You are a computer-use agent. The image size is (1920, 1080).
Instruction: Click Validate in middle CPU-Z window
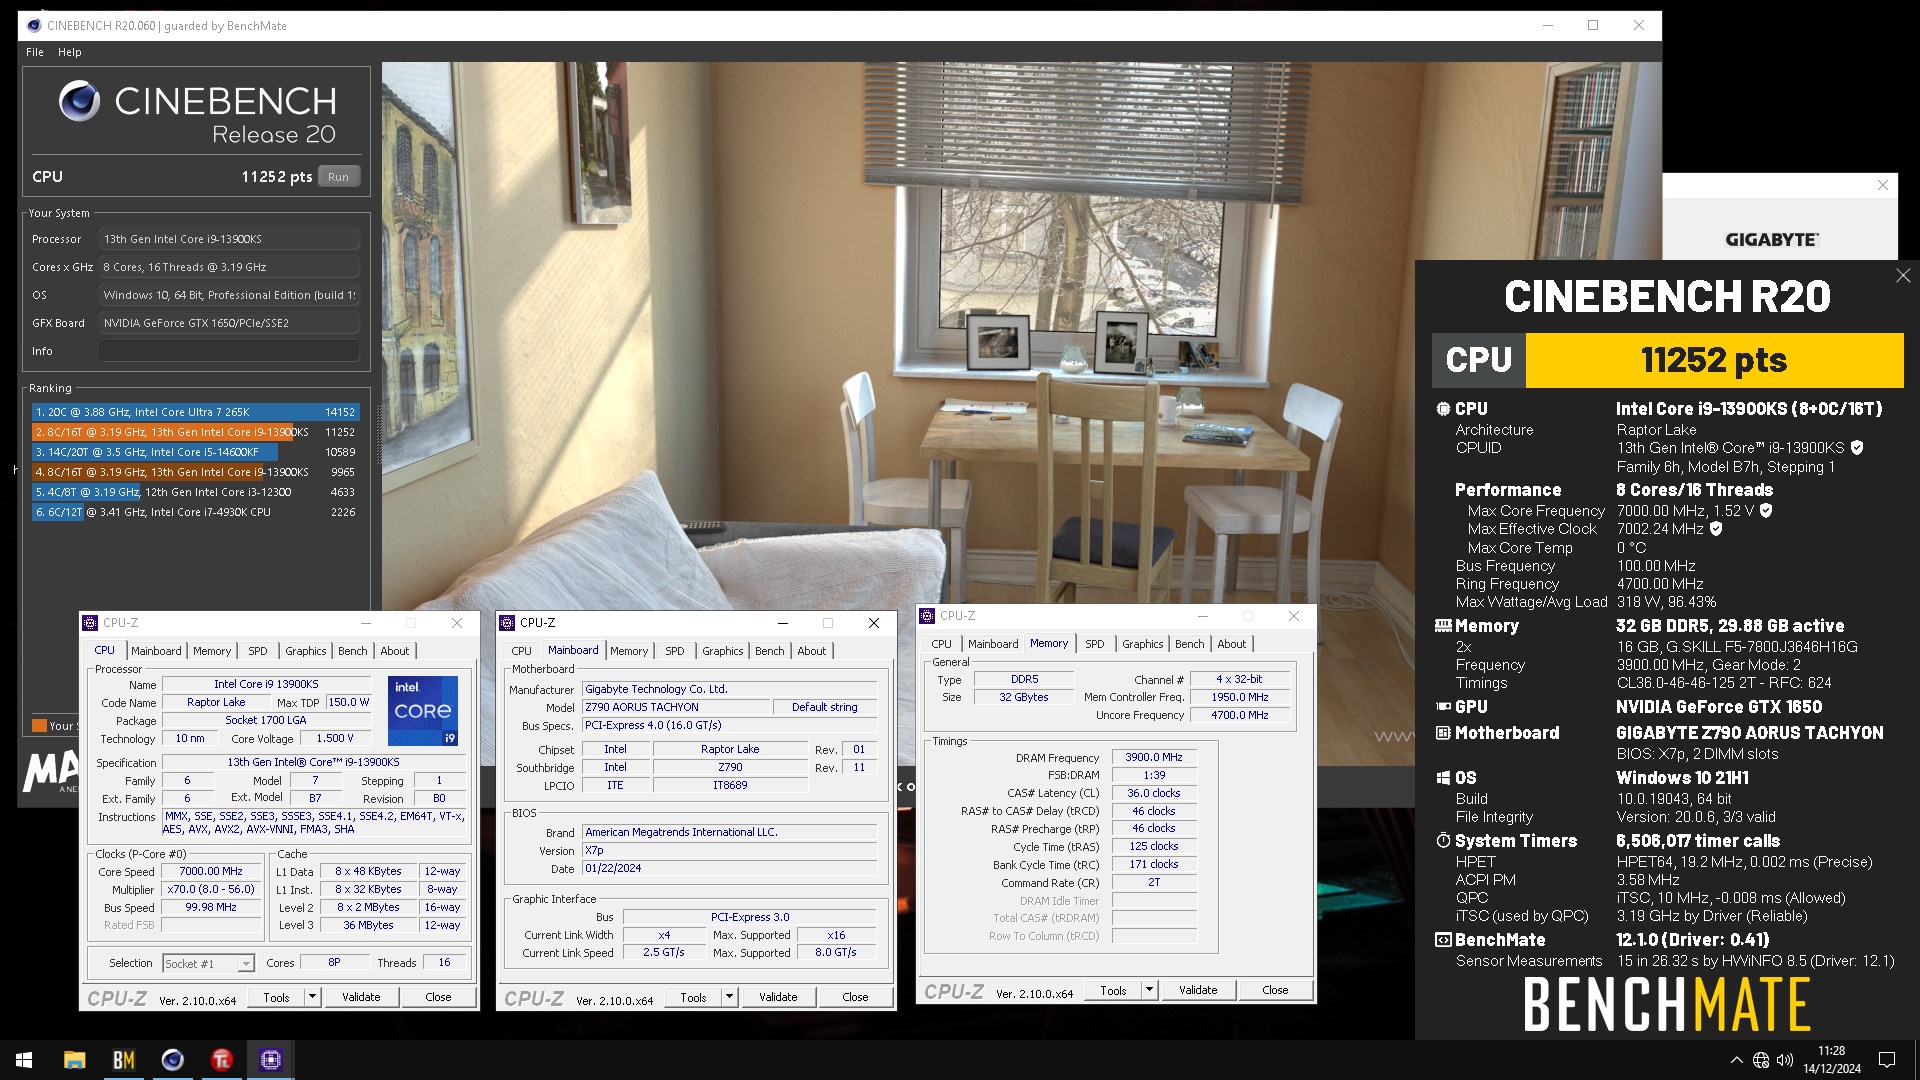778,997
